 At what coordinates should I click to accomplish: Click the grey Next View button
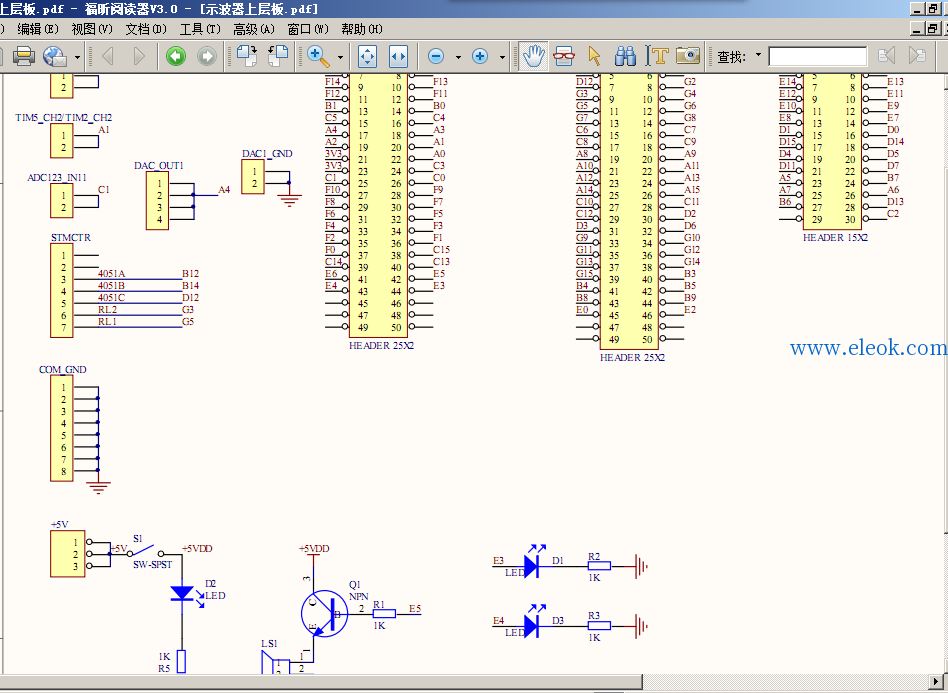pos(207,56)
